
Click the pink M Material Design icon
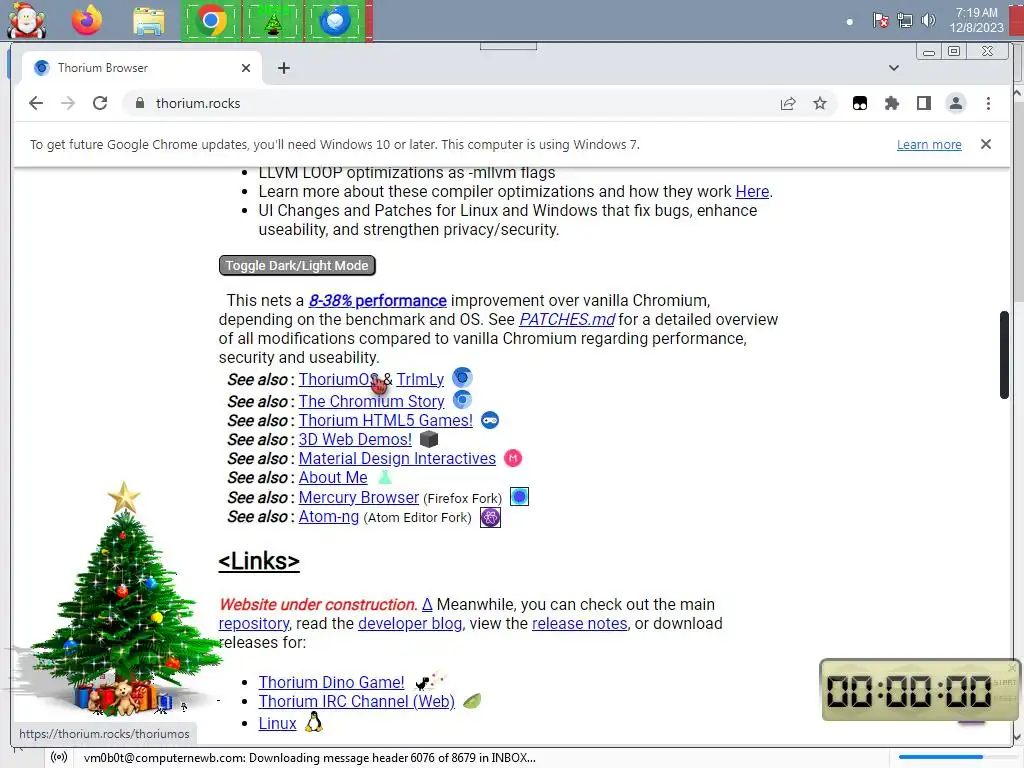(513, 458)
